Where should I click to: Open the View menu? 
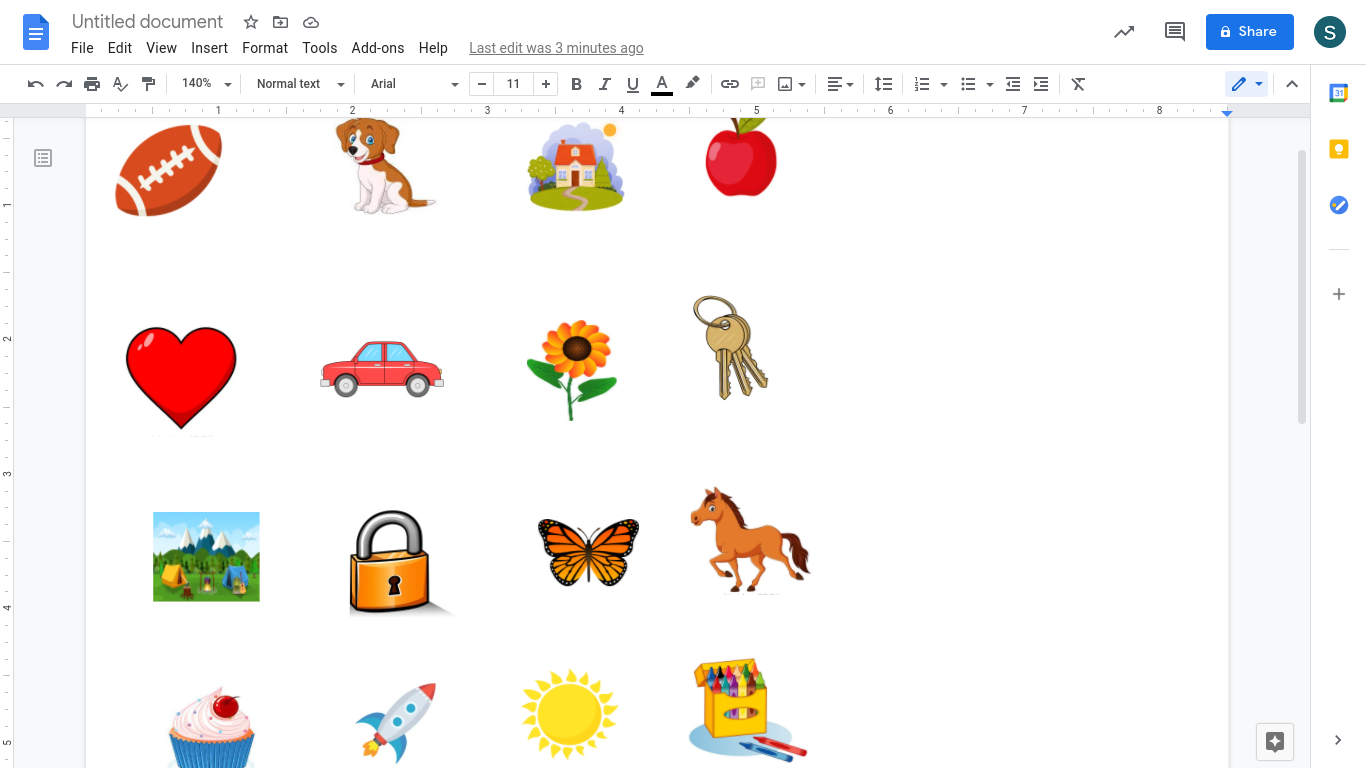(x=161, y=48)
